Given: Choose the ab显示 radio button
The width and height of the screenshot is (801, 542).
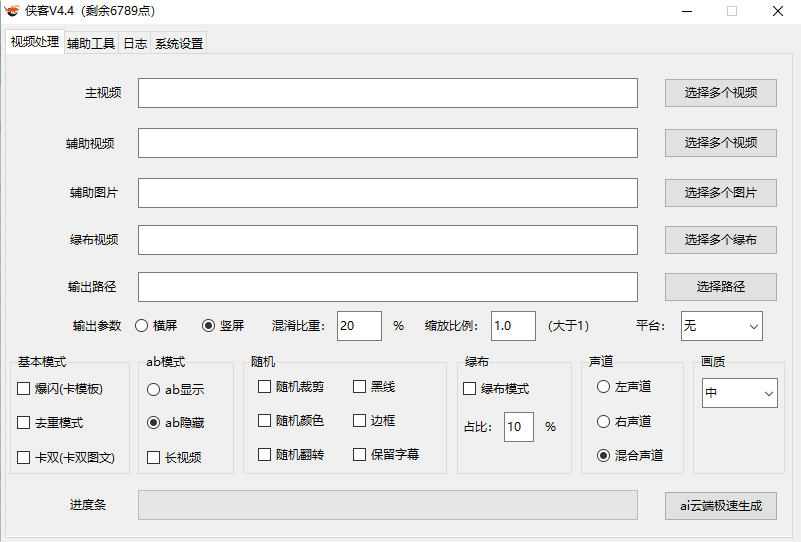Looking at the screenshot, I should coord(153,389).
